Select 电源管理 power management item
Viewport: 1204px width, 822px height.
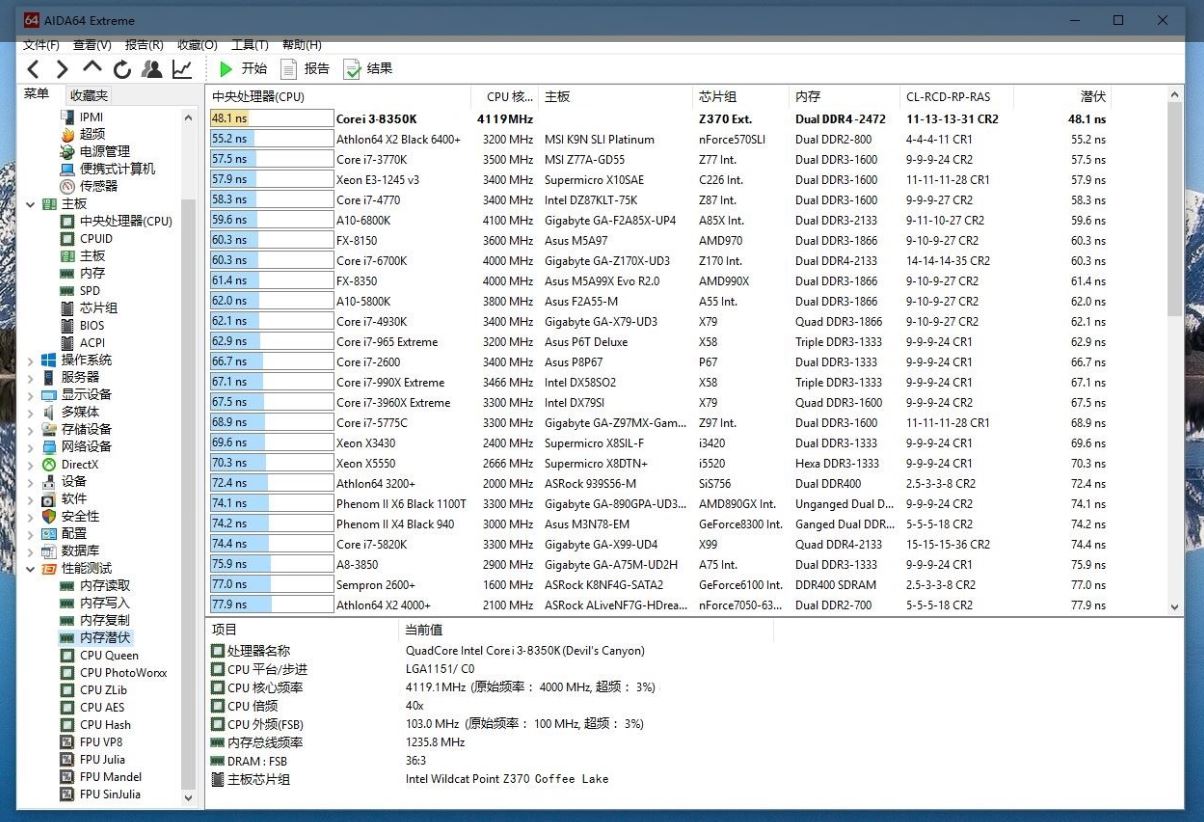click(105, 151)
